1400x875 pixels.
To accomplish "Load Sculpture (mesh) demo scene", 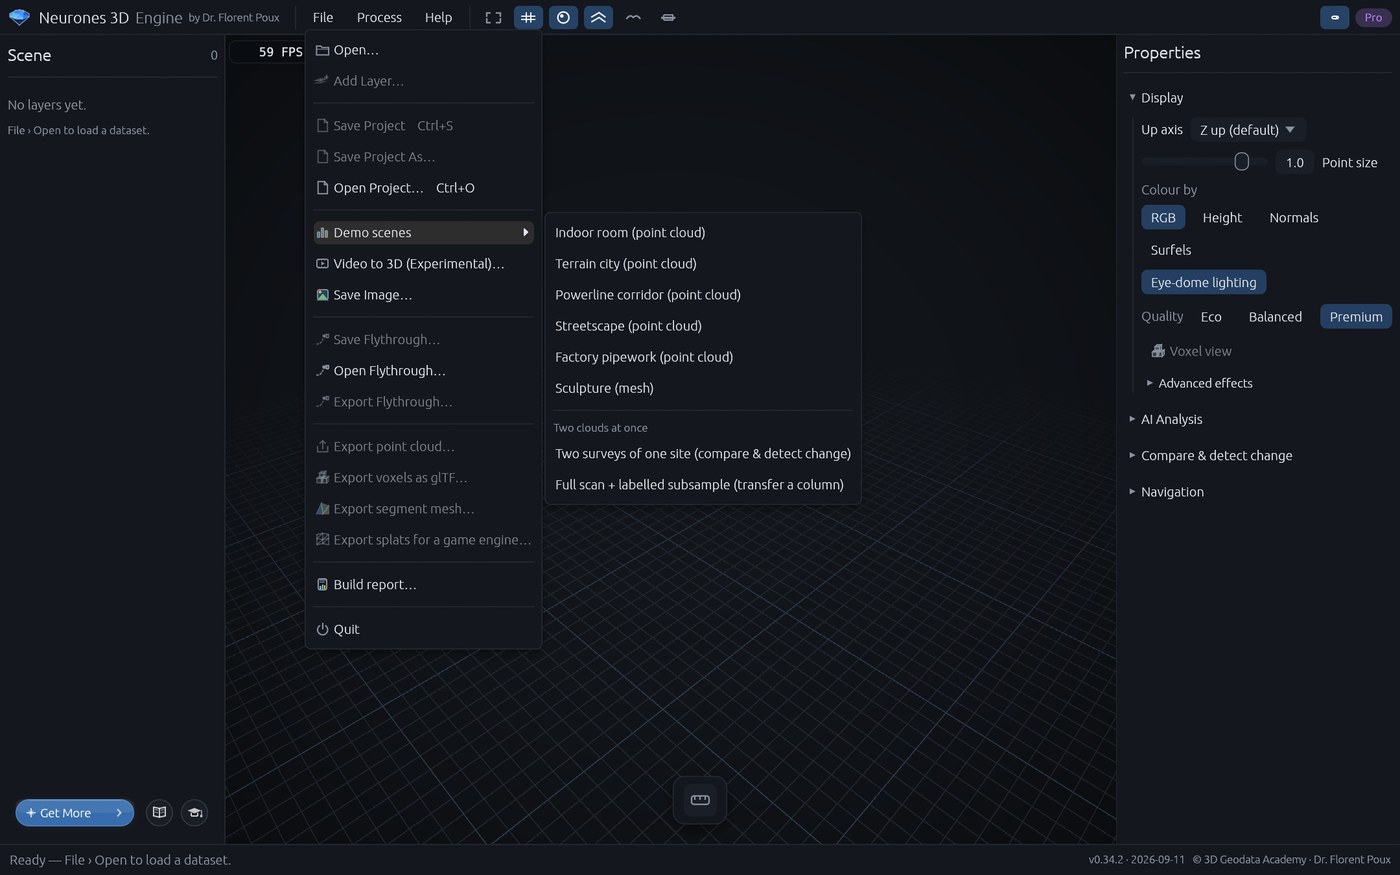I will (x=702, y=388).
